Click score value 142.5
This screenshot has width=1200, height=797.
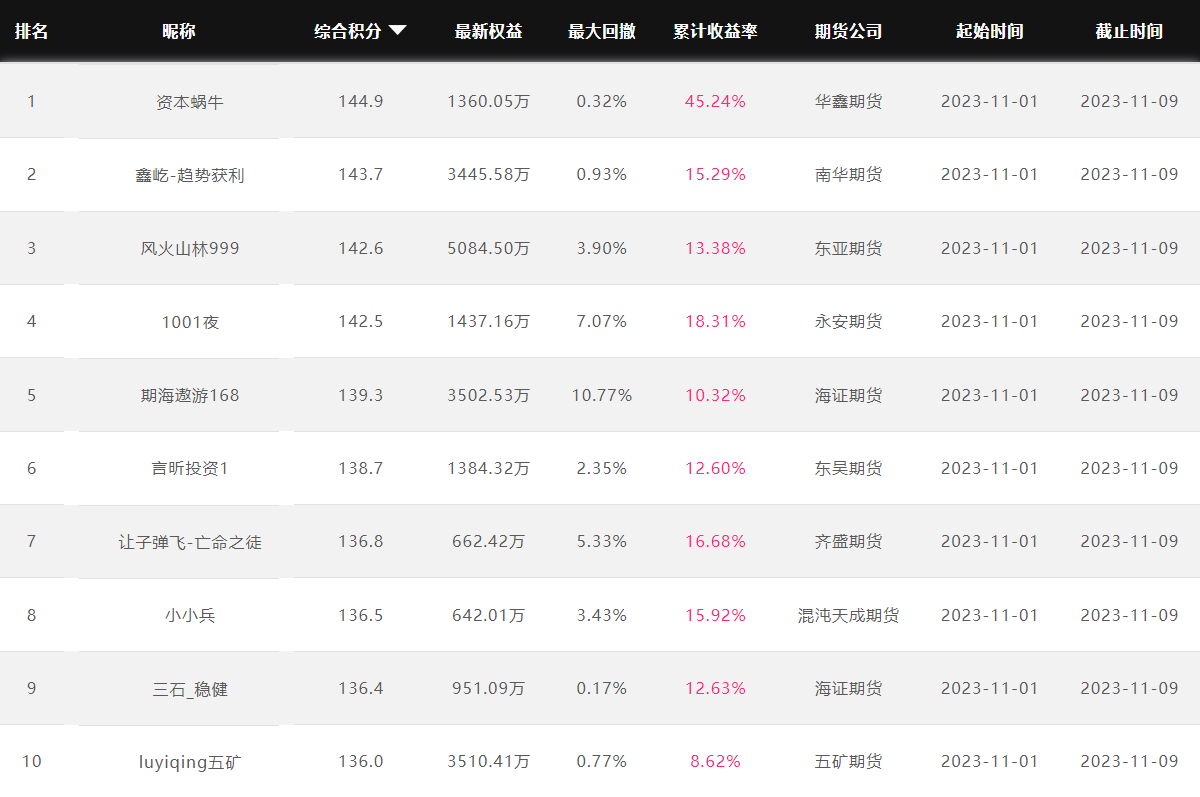coord(360,321)
